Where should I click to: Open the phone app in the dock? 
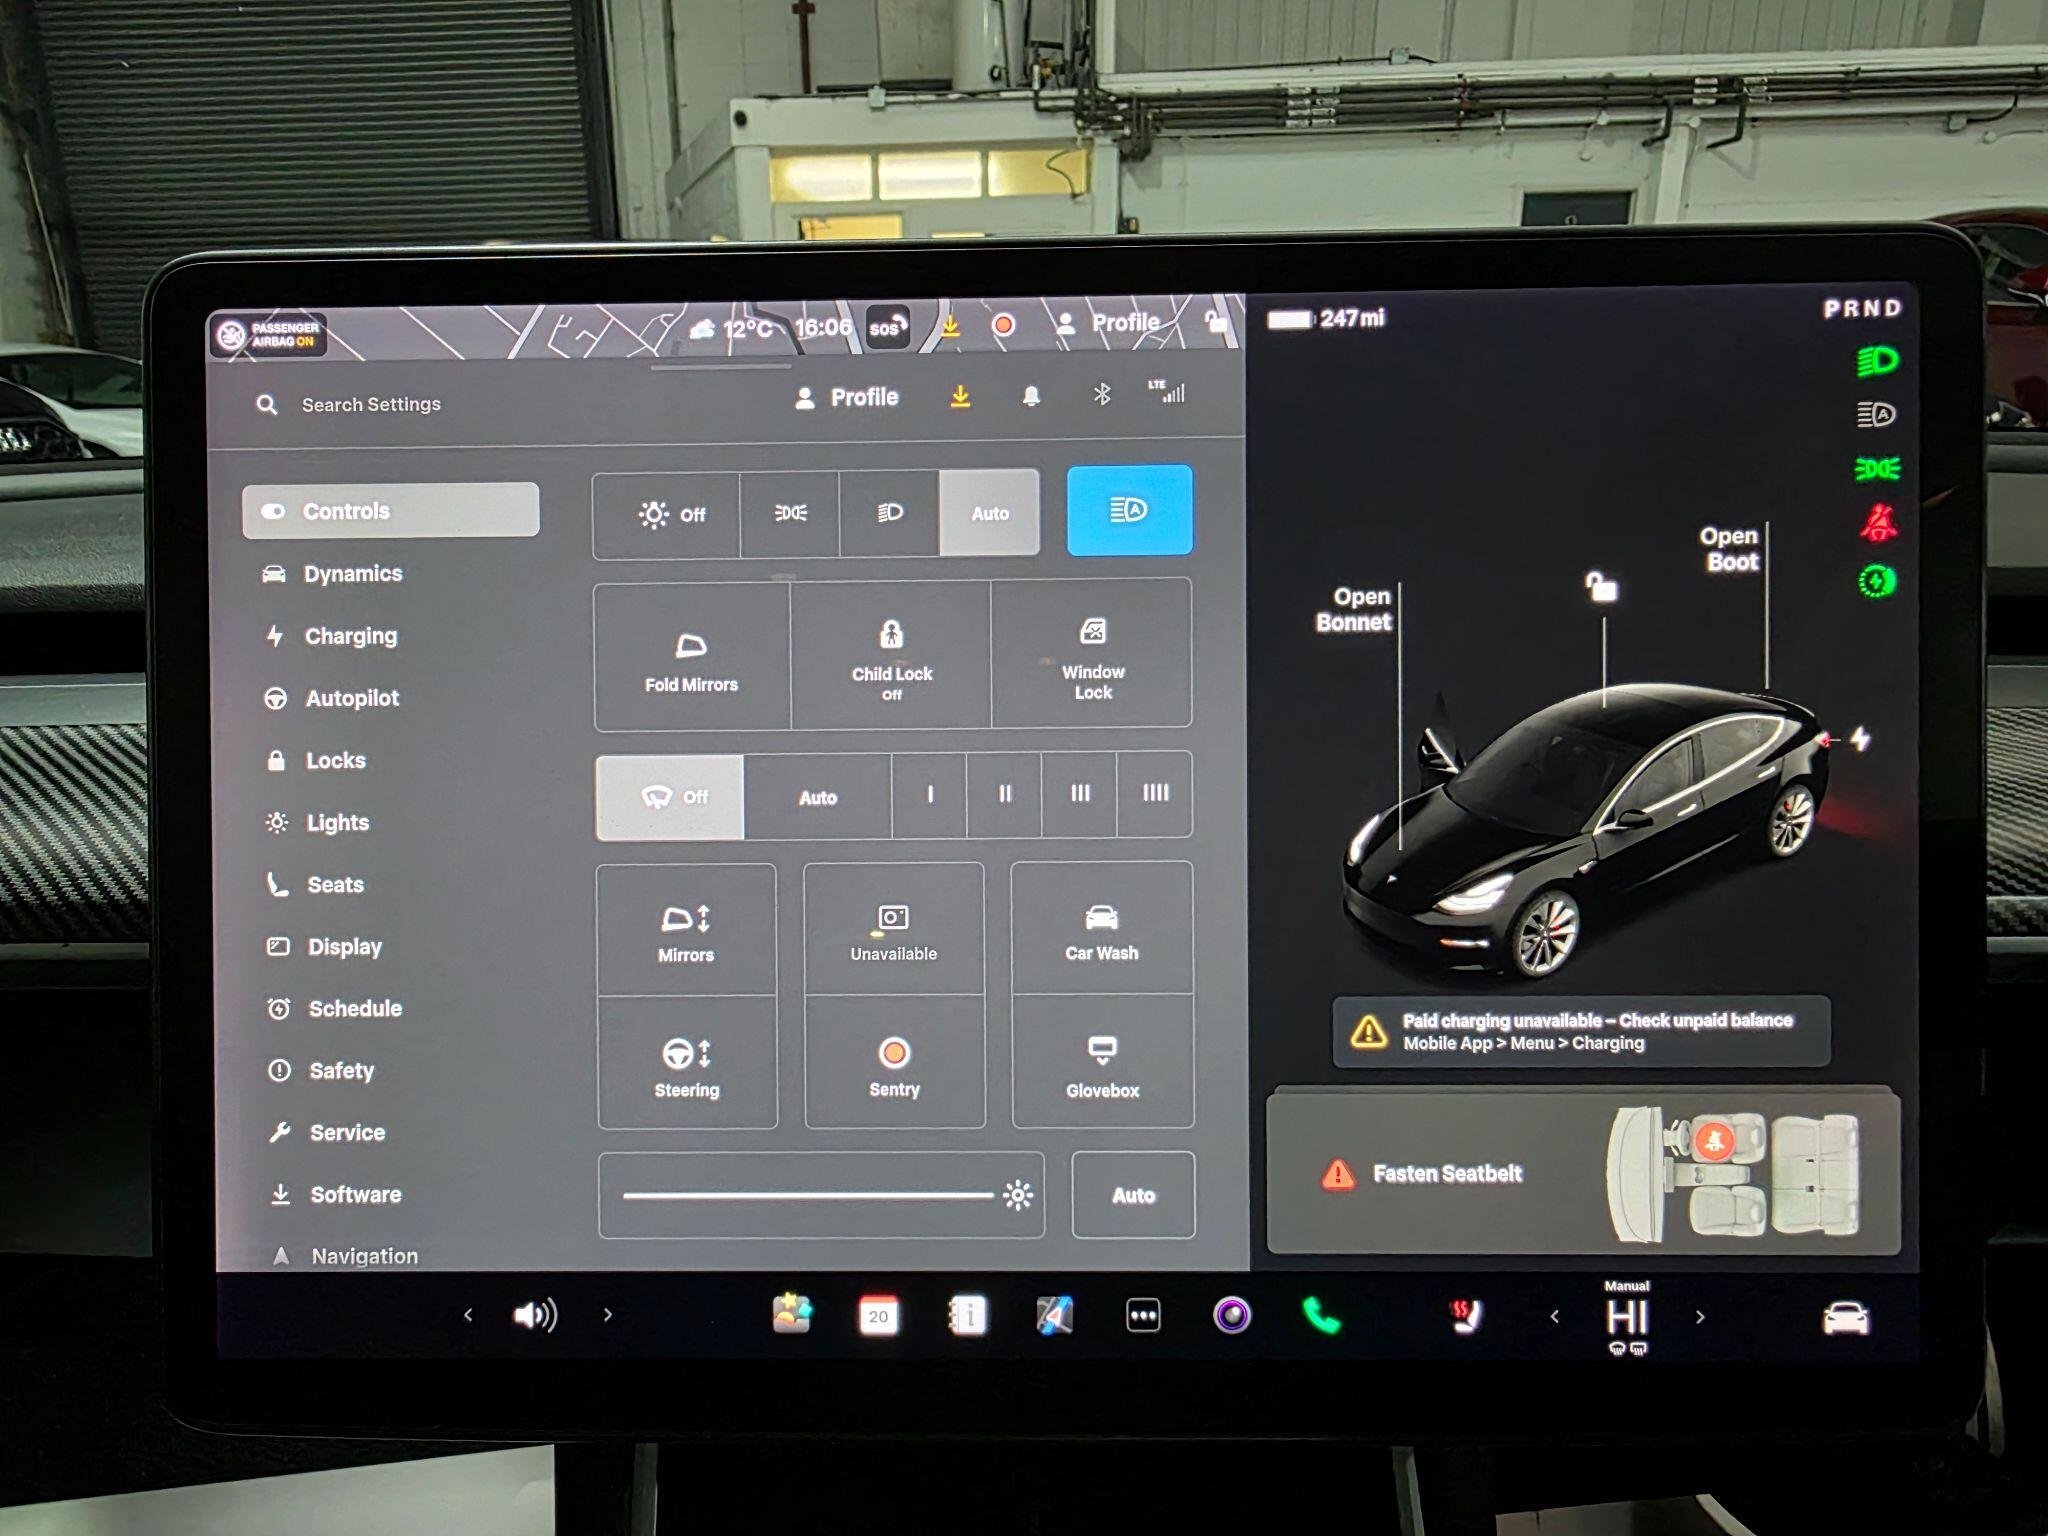pos(1321,1315)
